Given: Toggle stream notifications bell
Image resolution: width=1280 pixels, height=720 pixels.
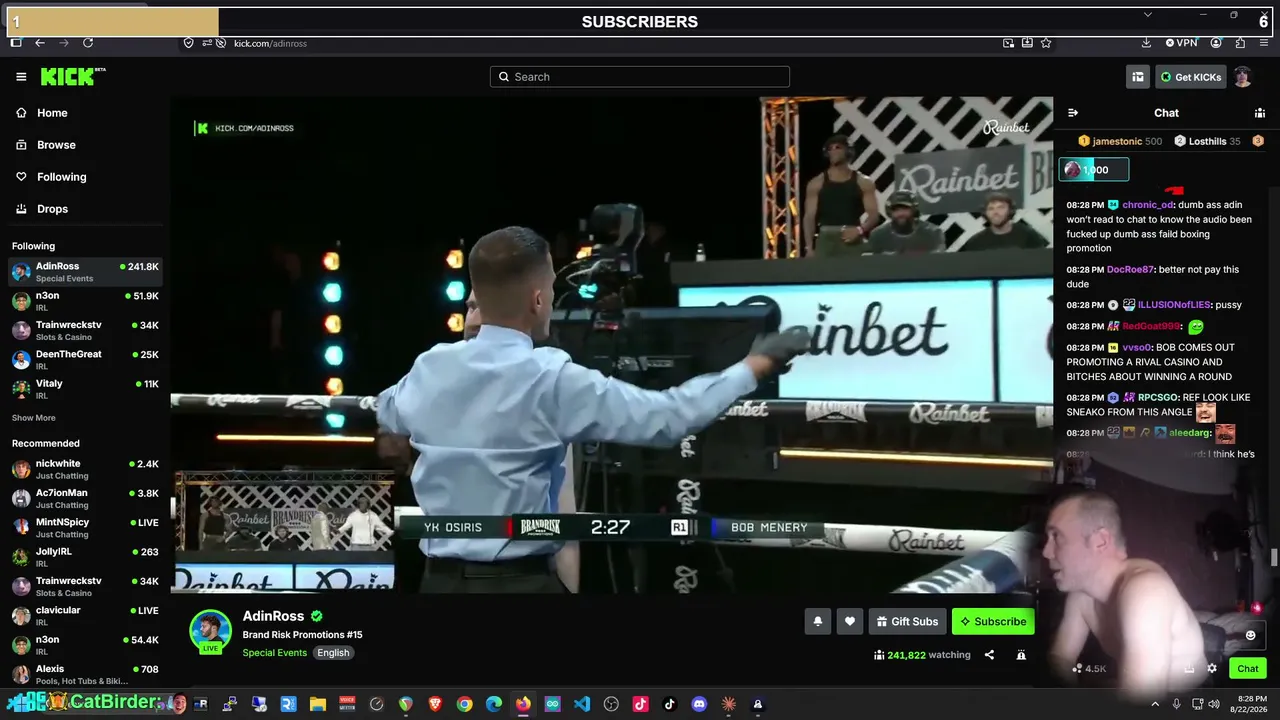Looking at the screenshot, I should 817,621.
